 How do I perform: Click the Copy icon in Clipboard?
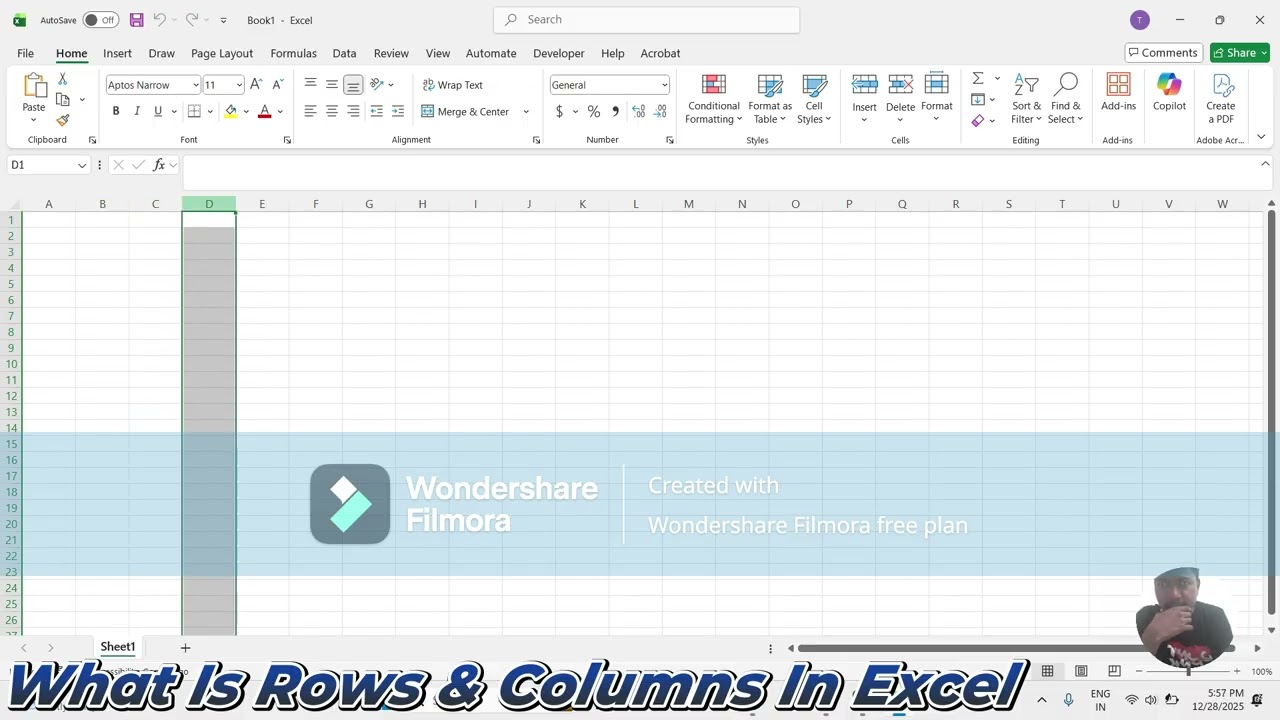(62, 99)
